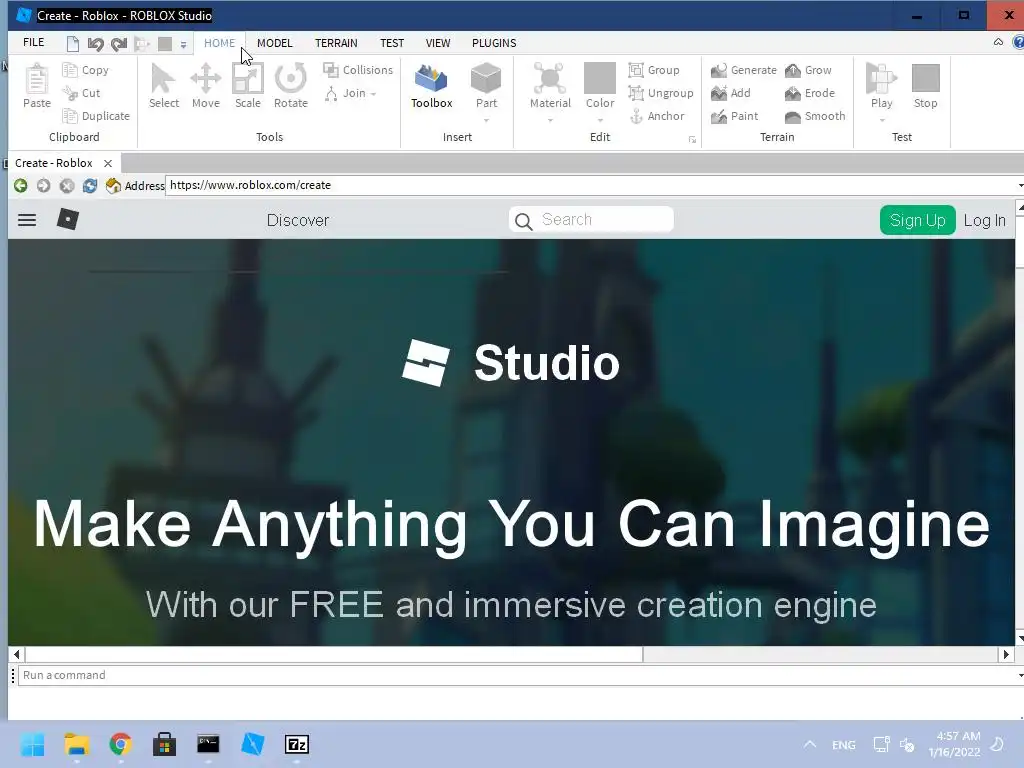Open quick access toolbar customize arrow
Viewport: 1024px width, 768px height.
[x=184, y=44]
